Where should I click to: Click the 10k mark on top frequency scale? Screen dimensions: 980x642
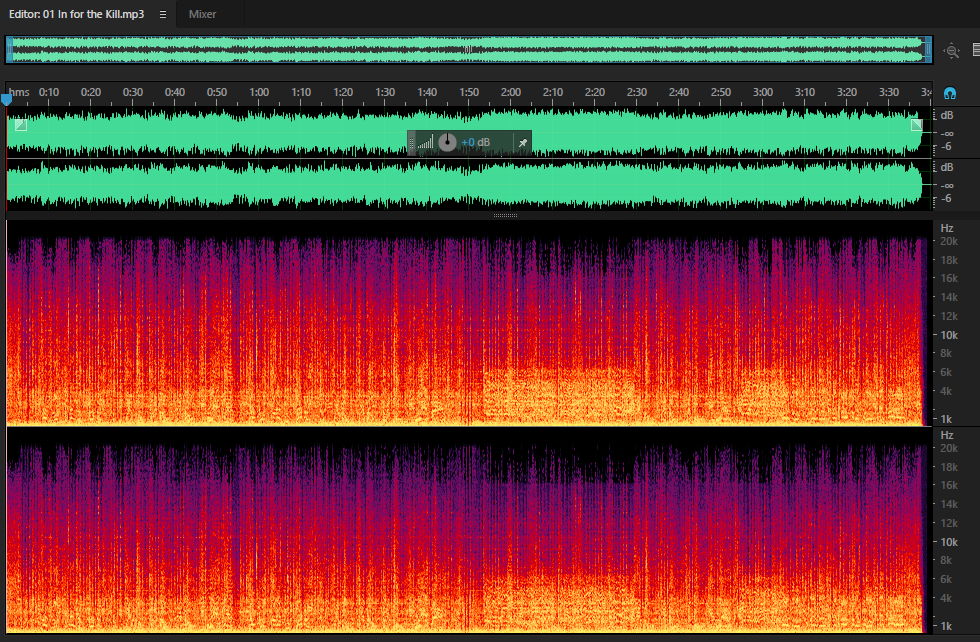click(949, 335)
